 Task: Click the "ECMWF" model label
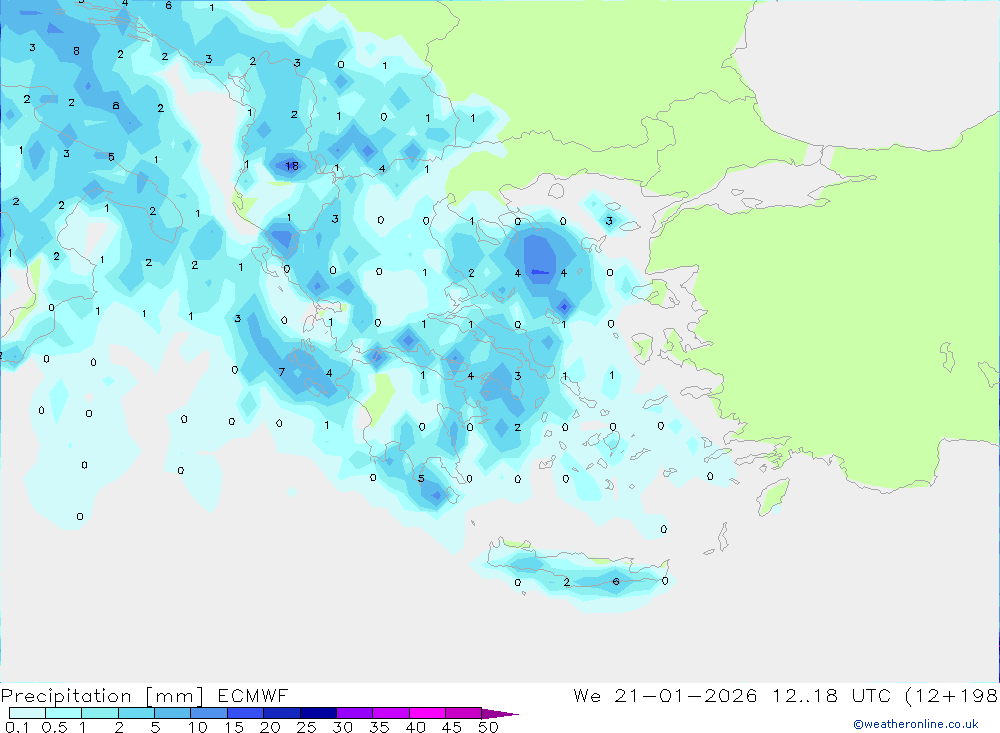[x=253, y=695]
